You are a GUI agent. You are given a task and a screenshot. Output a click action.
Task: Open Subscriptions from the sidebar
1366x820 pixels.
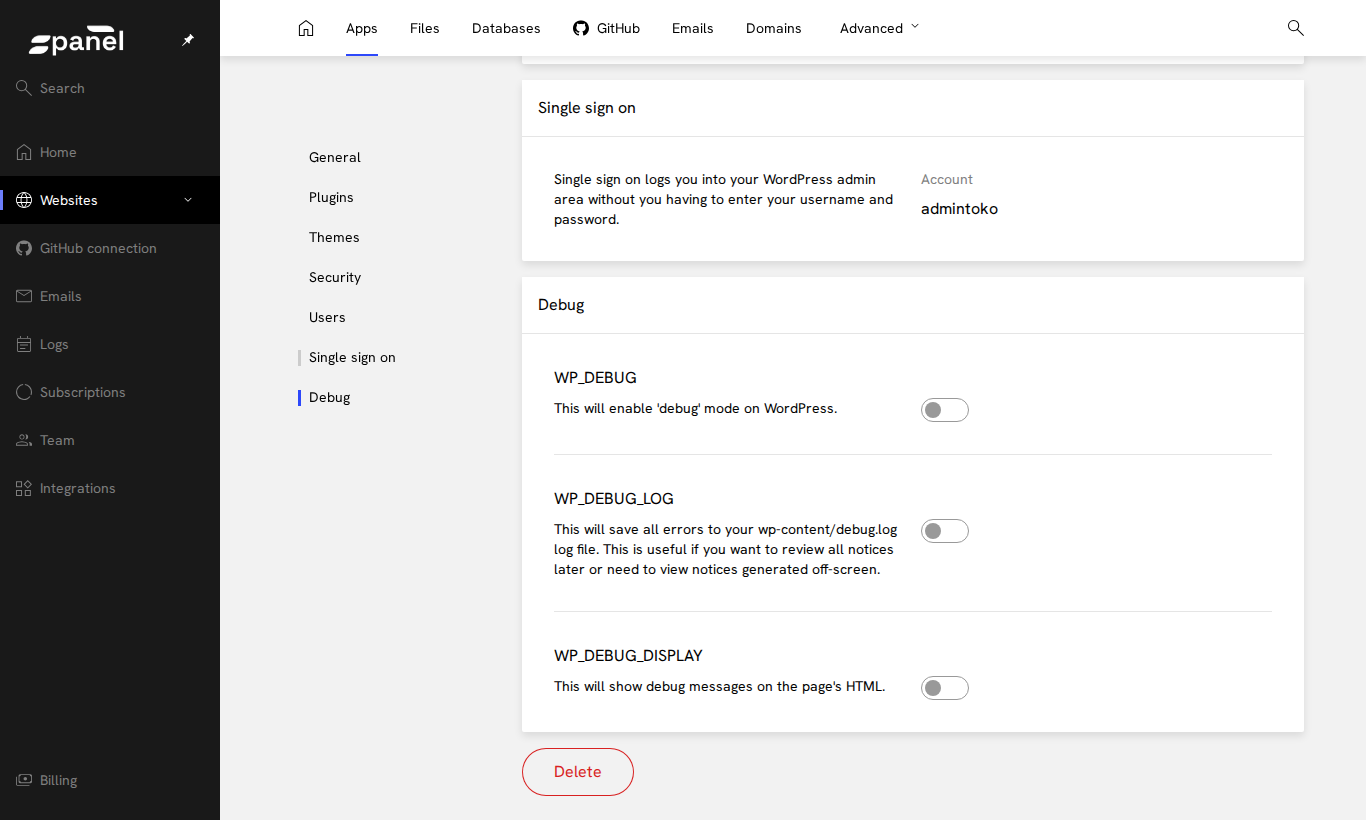[x=110, y=392]
